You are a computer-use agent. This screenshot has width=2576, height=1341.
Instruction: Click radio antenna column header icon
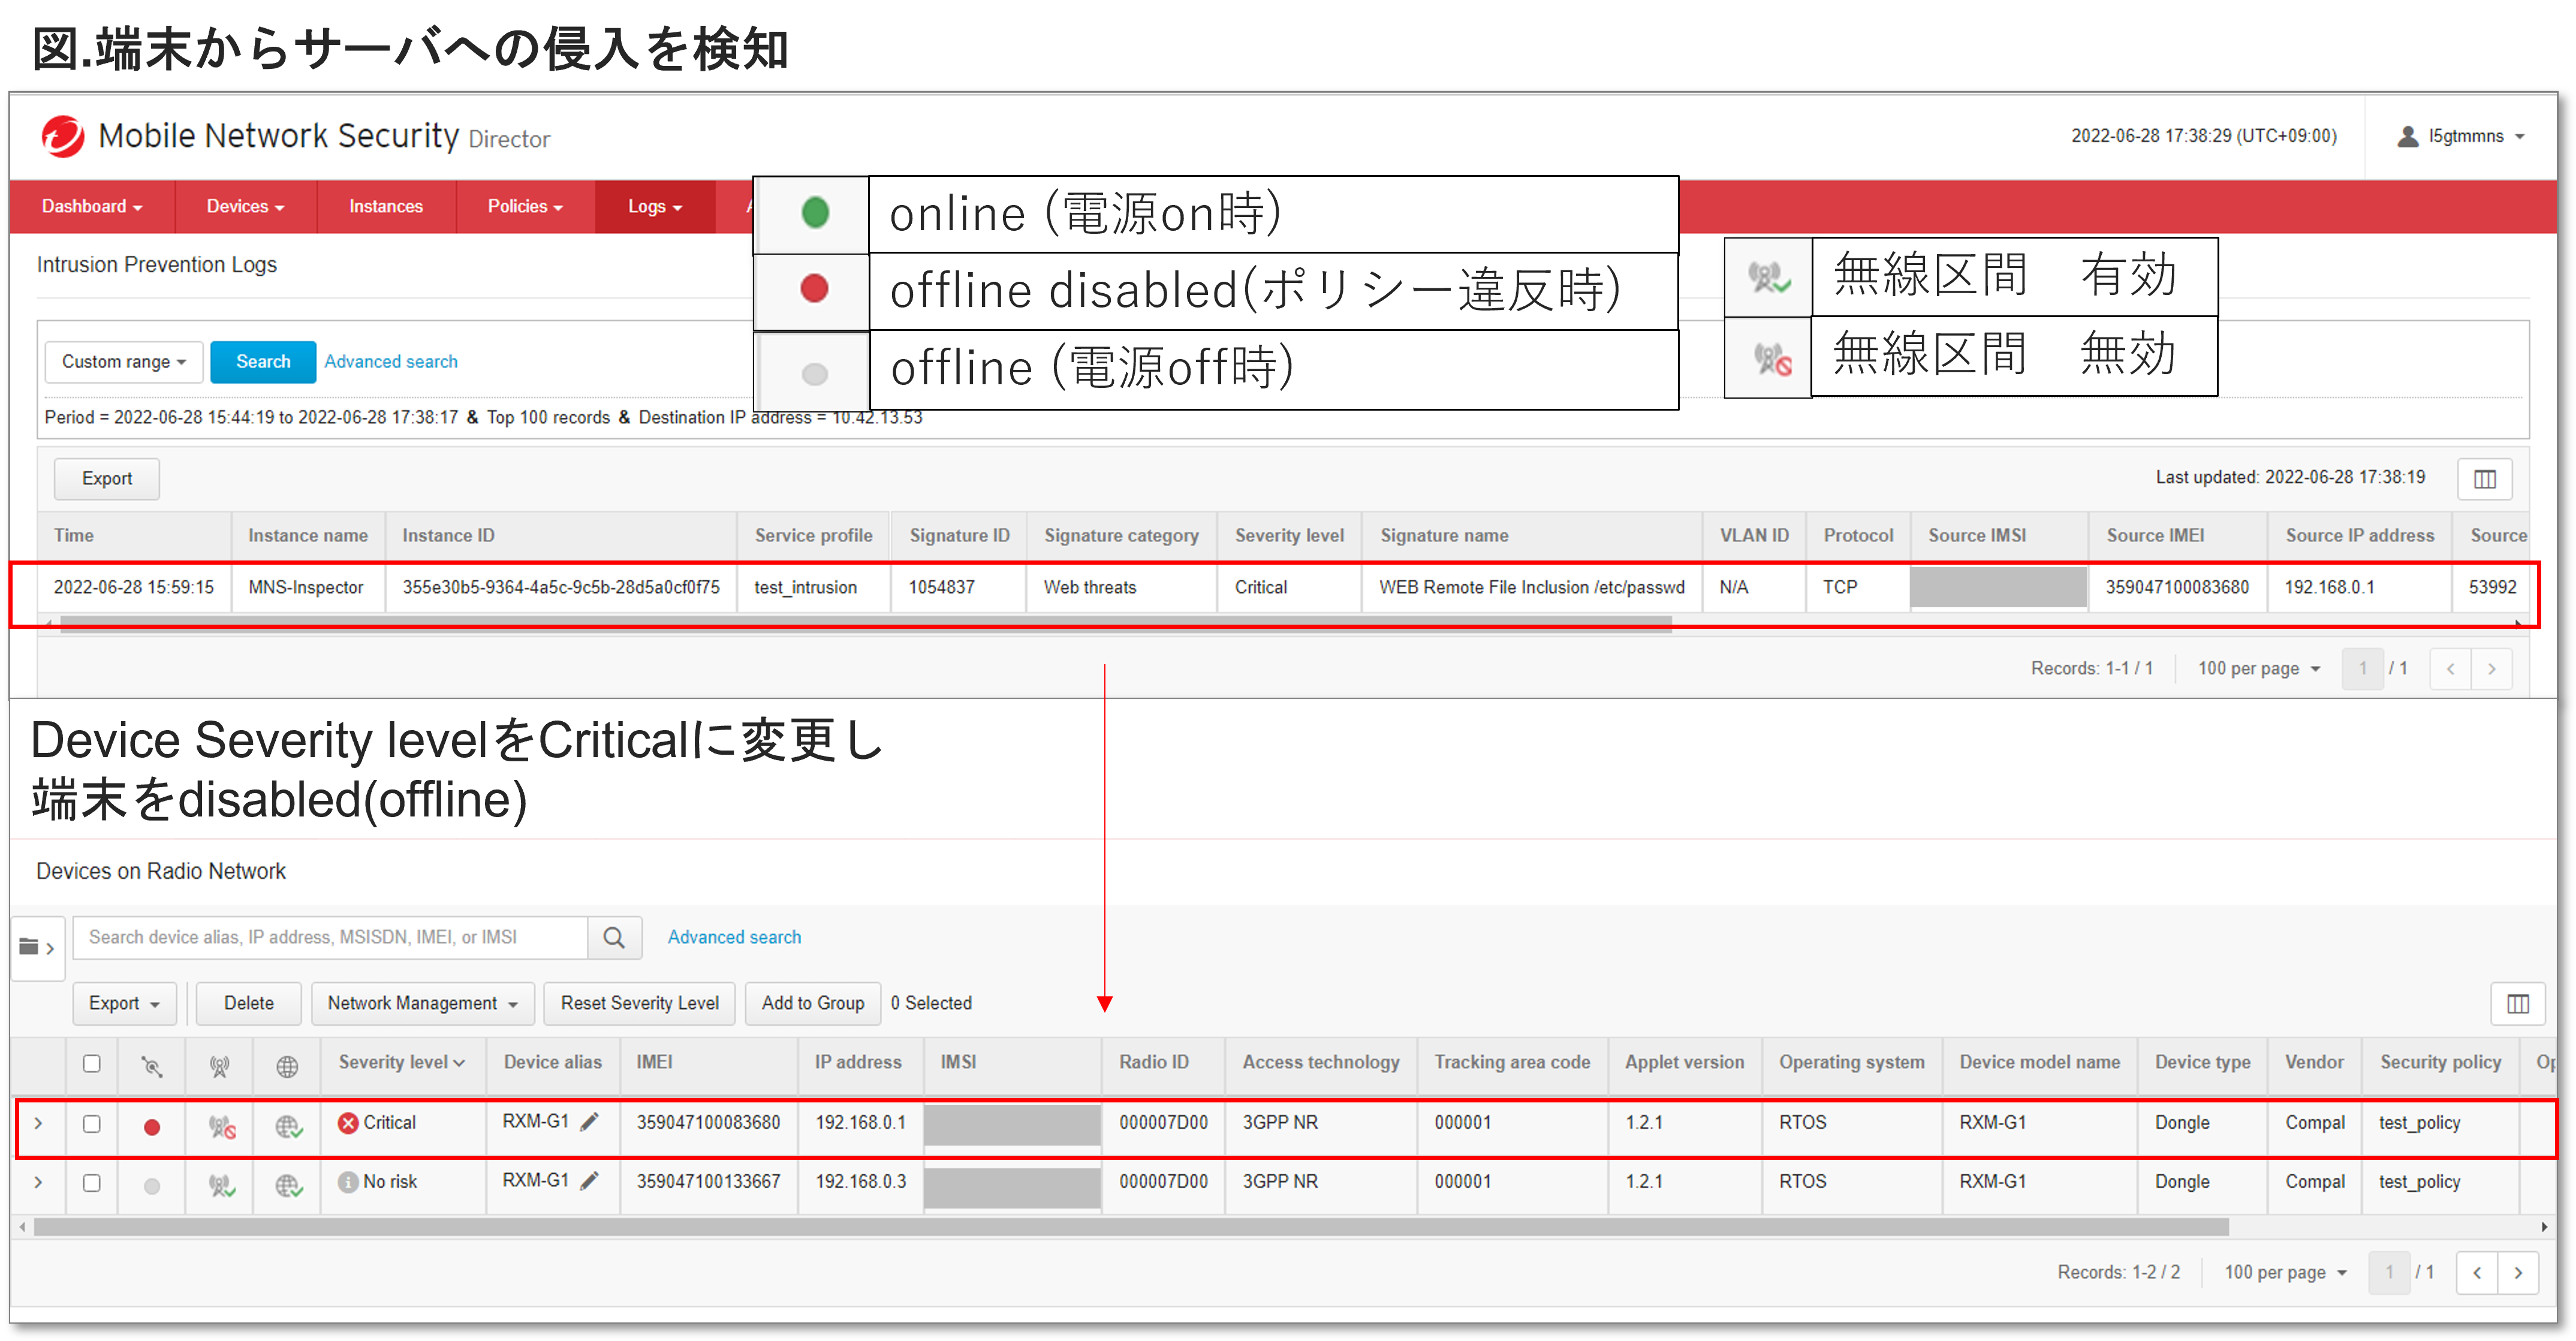(219, 1066)
